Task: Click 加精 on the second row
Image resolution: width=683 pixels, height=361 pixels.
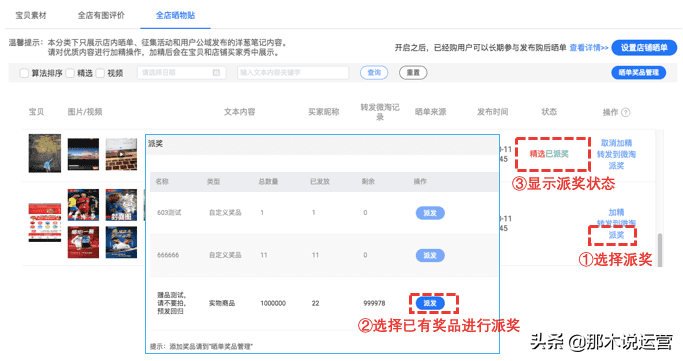Action: 616,212
